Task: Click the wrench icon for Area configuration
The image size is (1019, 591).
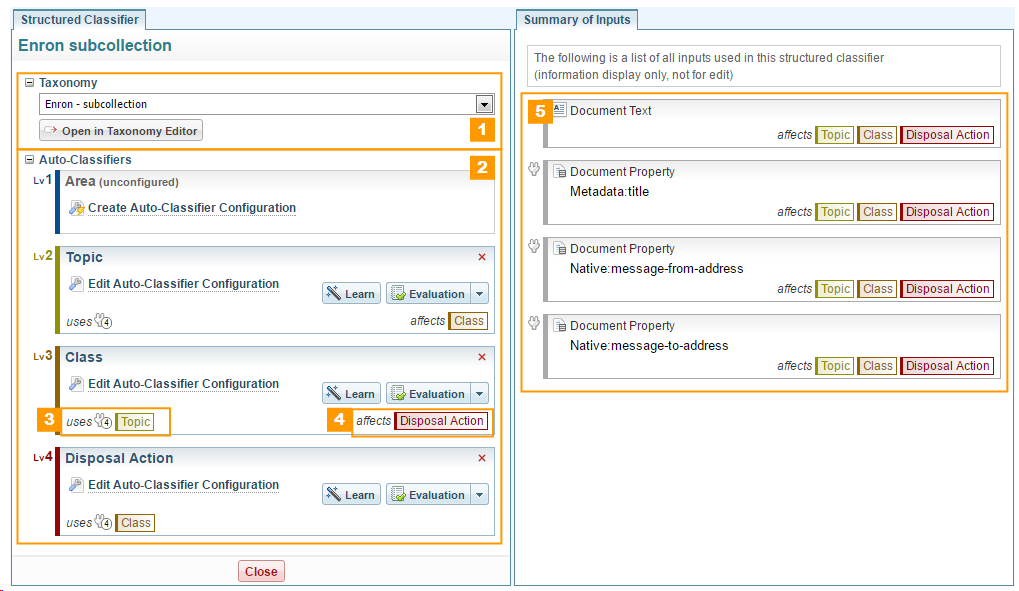Action: [76, 208]
